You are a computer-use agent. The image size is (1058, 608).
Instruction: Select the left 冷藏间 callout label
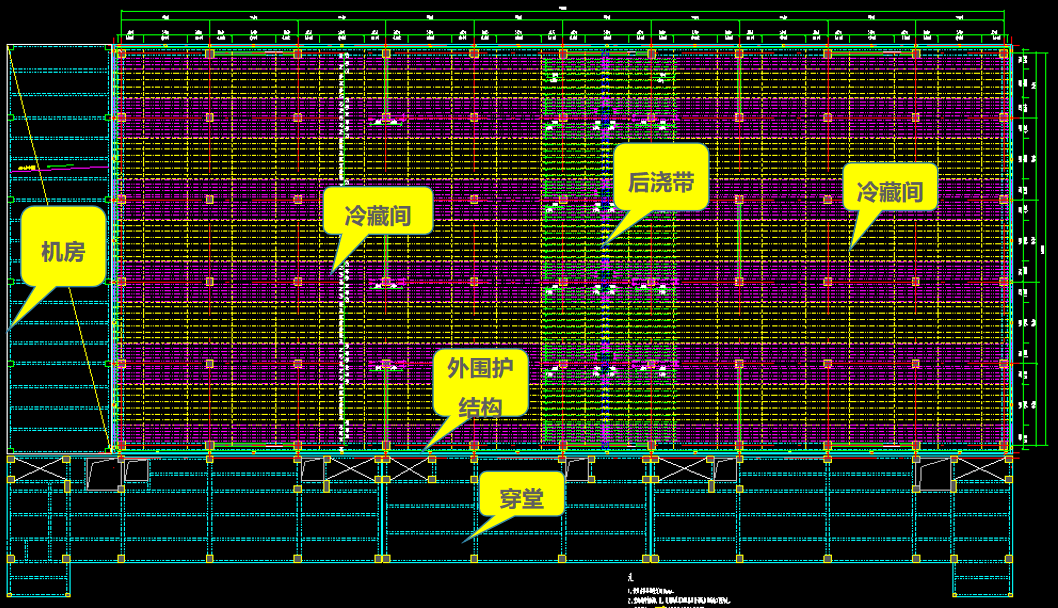(x=377, y=215)
